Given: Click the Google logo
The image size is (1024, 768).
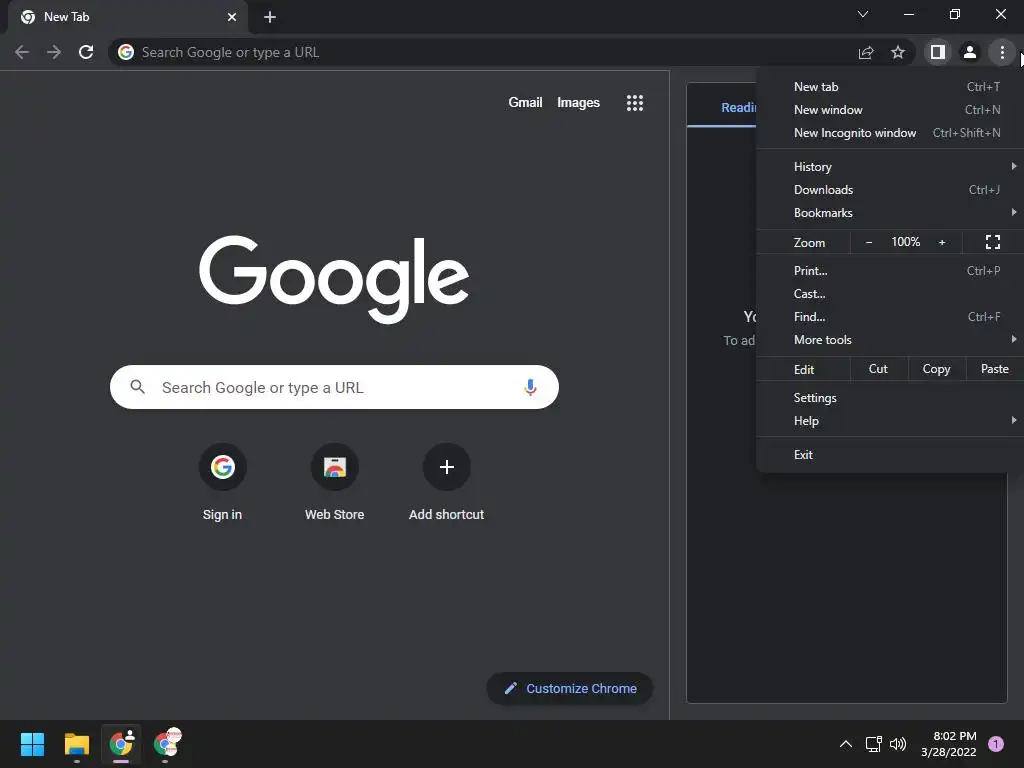Looking at the screenshot, I should click(334, 279).
